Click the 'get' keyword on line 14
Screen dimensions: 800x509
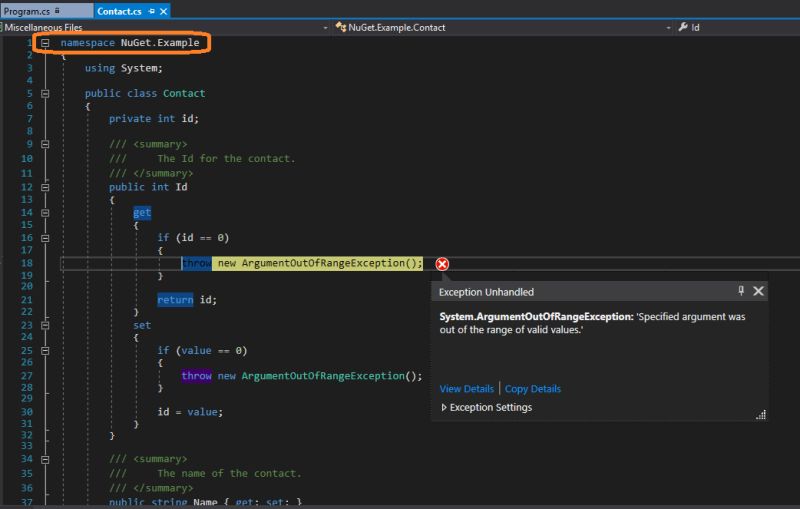[x=142, y=213]
